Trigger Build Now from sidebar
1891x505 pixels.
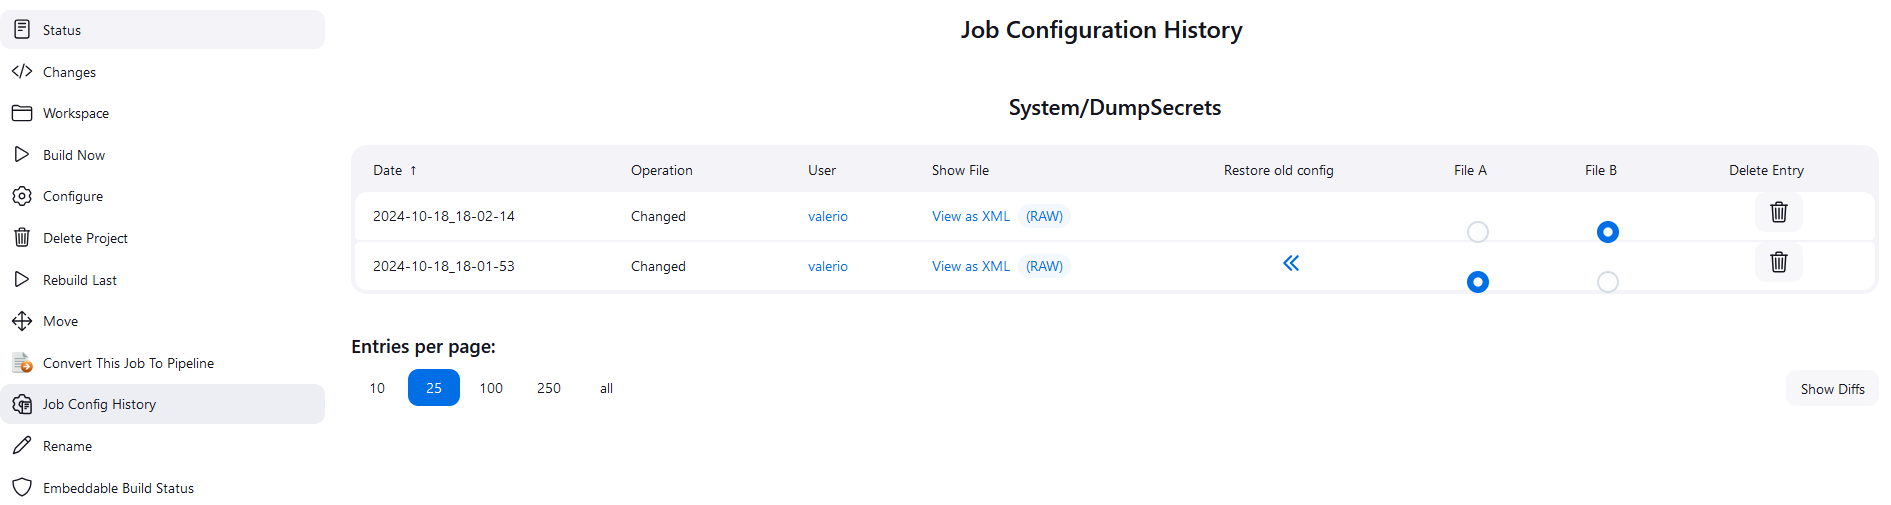162,155
